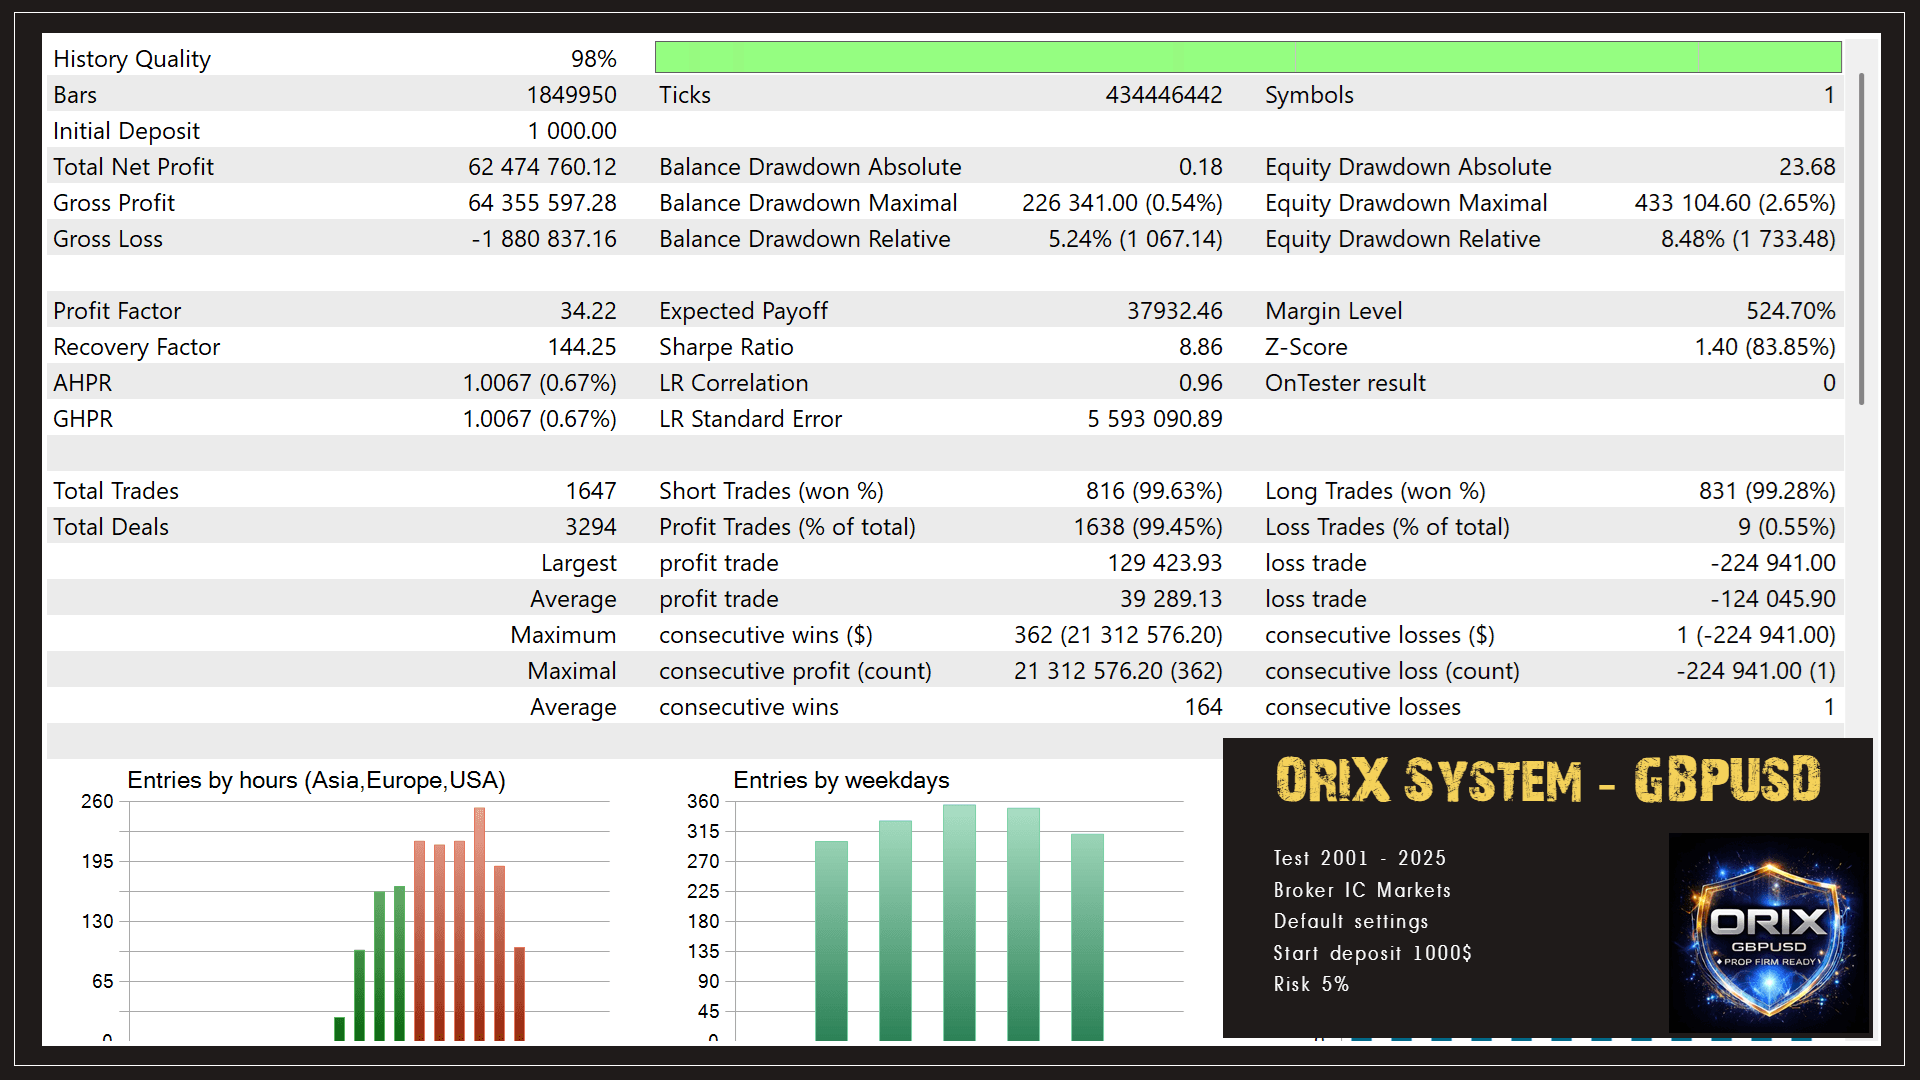Image resolution: width=1920 pixels, height=1080 pixels.
Task: Click the Balance Drawdown Maximal value
Action: pos(1122,202)
